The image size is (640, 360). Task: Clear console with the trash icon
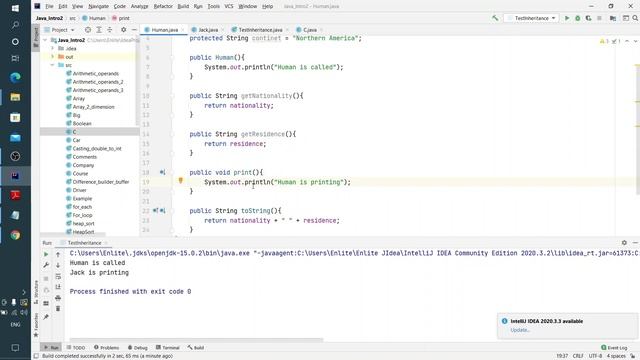(x=58, y=308)
